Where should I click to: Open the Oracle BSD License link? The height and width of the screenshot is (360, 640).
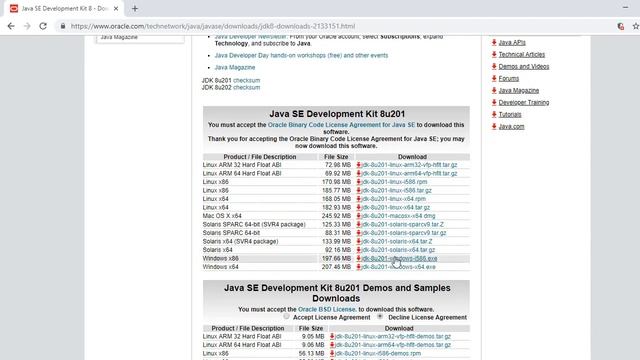(x=327, y=309)
